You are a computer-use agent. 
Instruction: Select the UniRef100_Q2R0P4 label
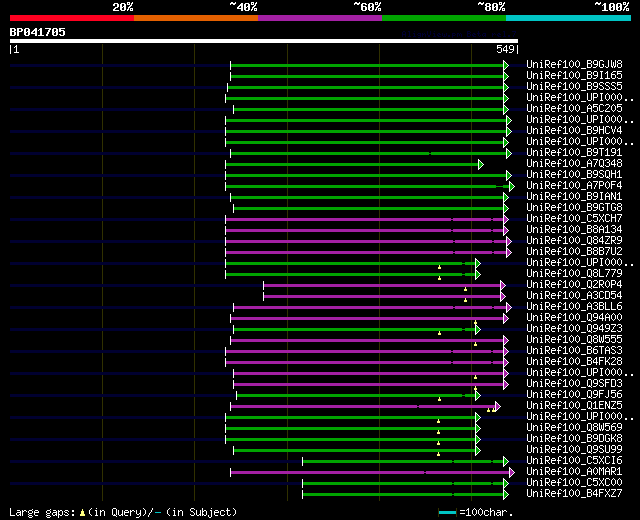[574, 284]
